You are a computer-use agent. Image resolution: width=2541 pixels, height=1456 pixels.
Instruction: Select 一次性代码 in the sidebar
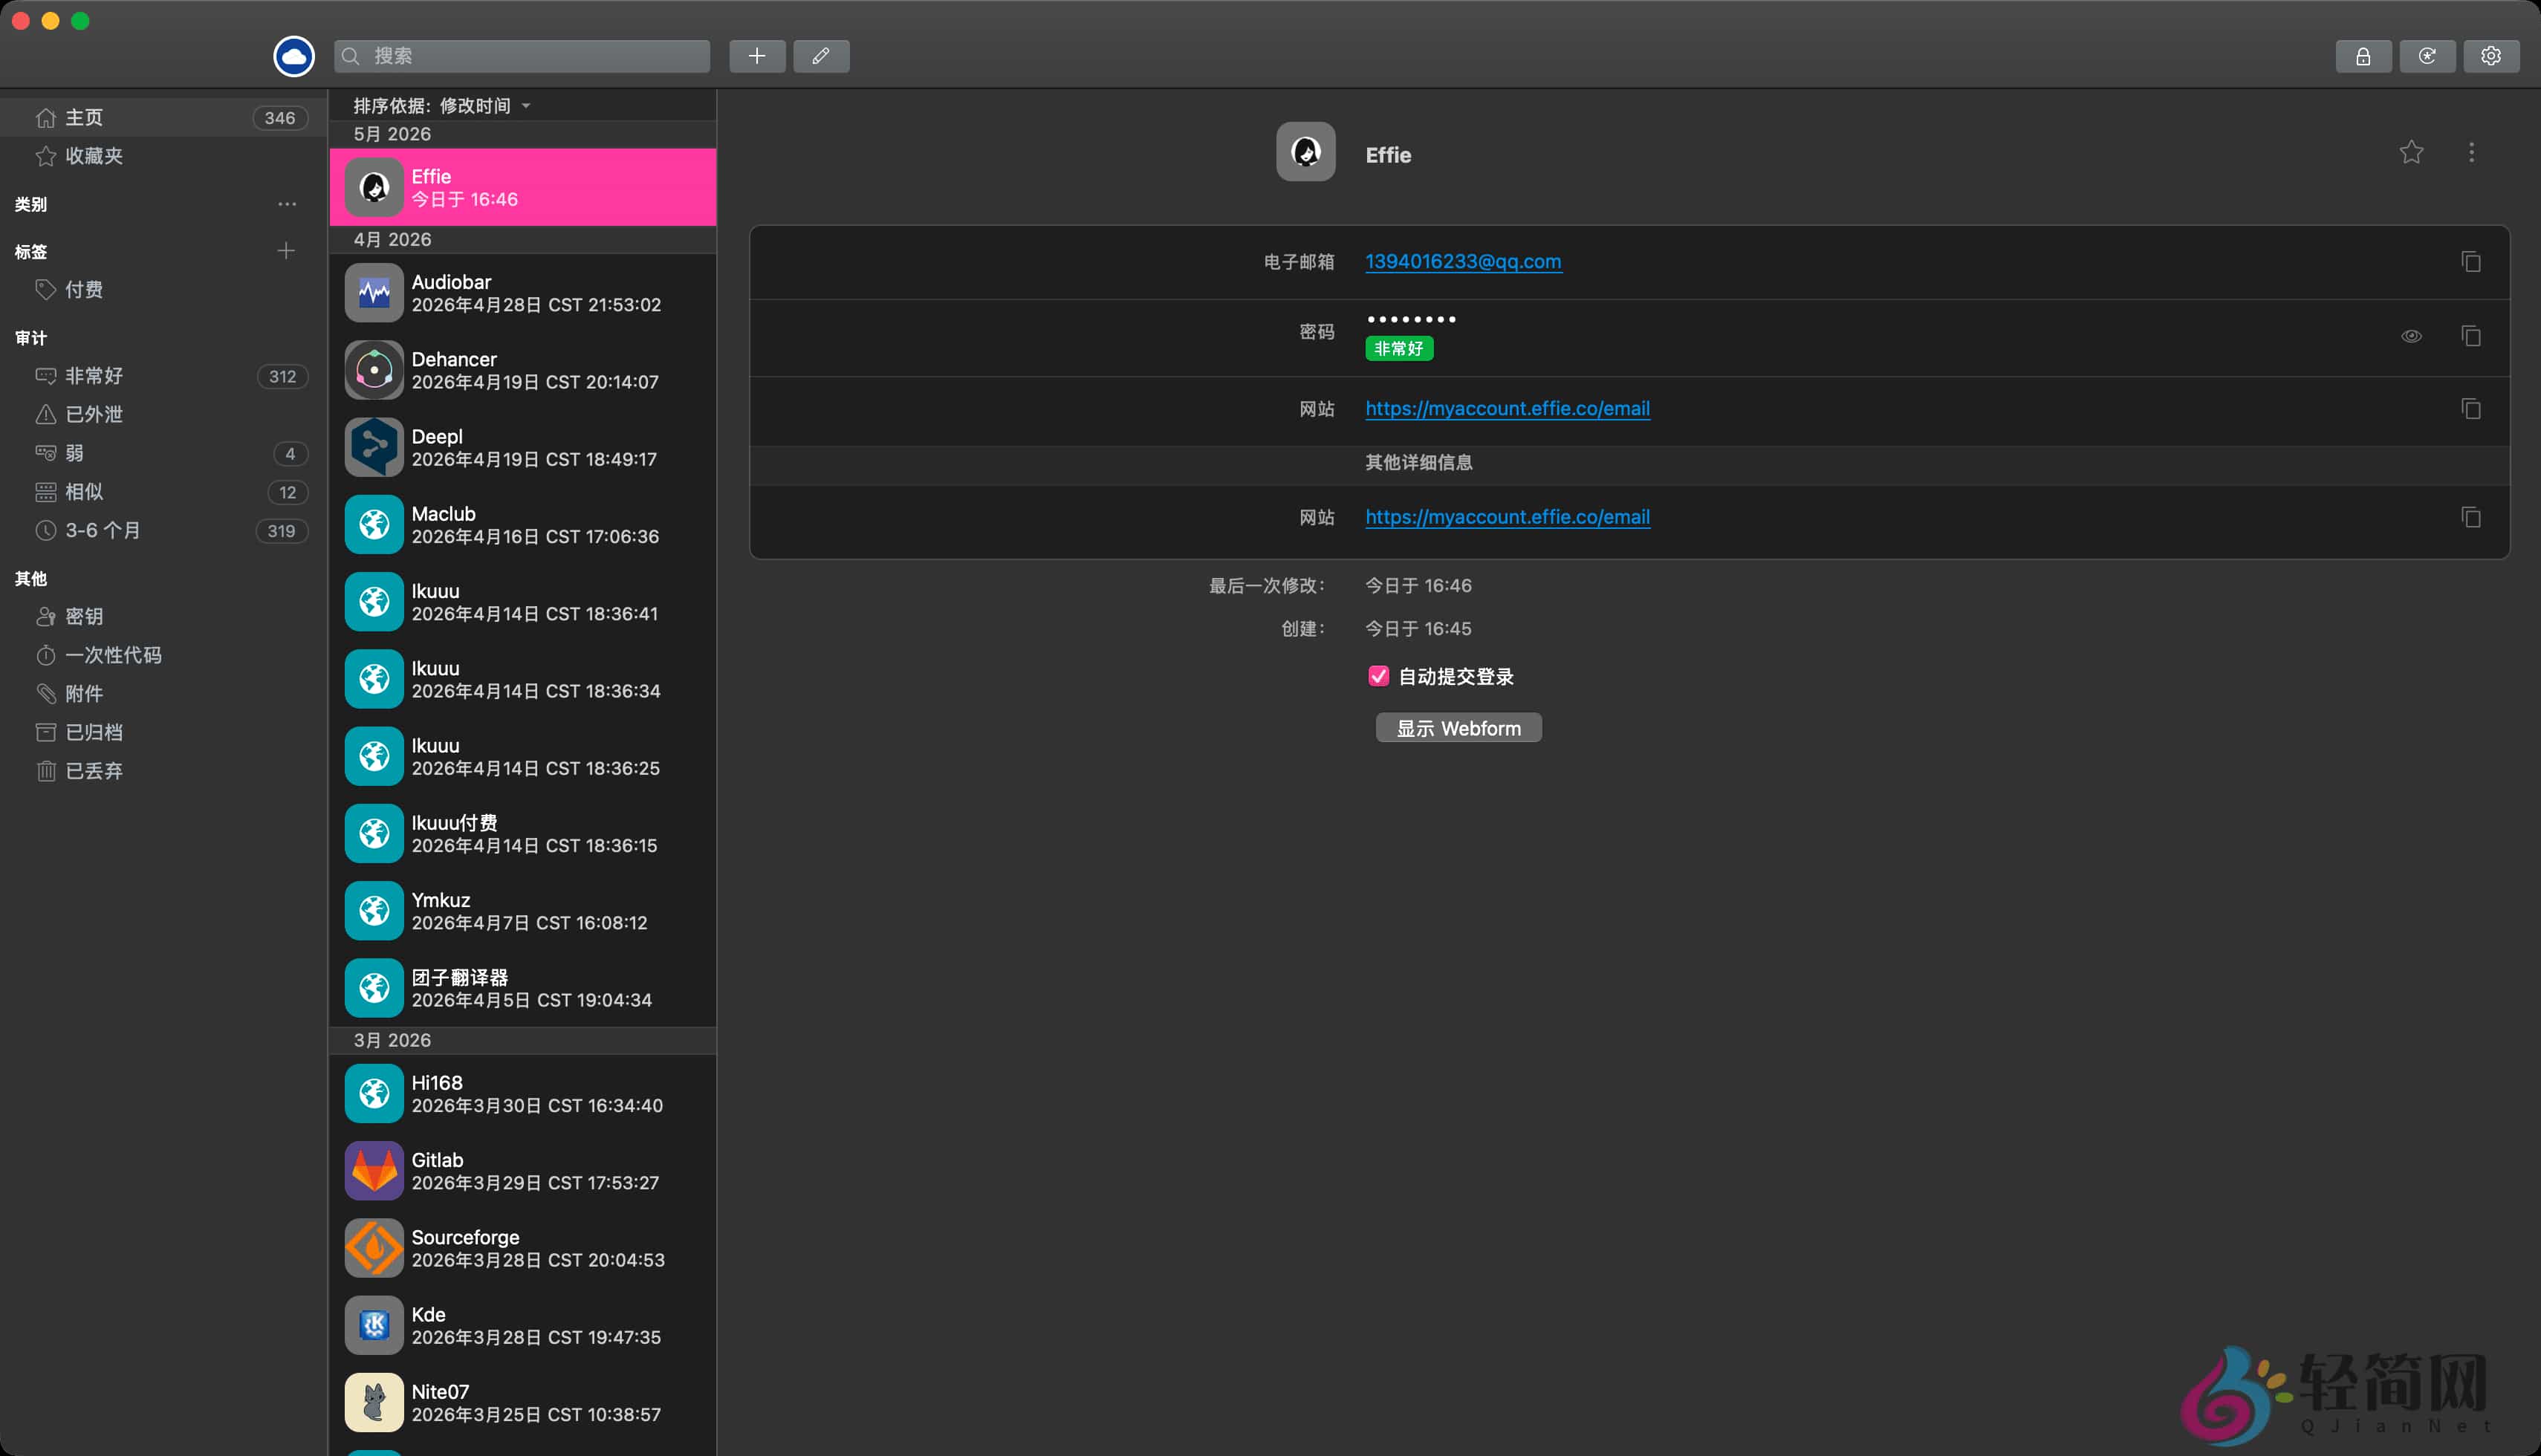click(x=164, y=655)
